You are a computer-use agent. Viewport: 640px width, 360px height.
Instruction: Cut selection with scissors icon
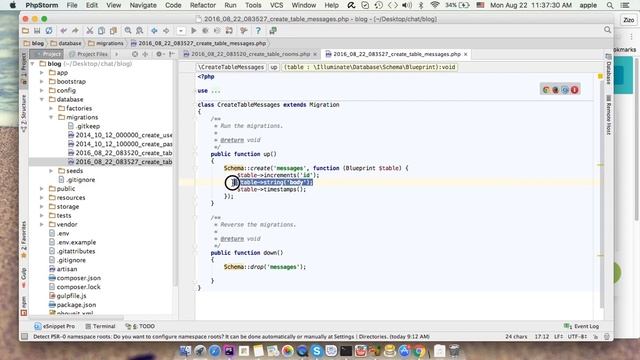89,31
